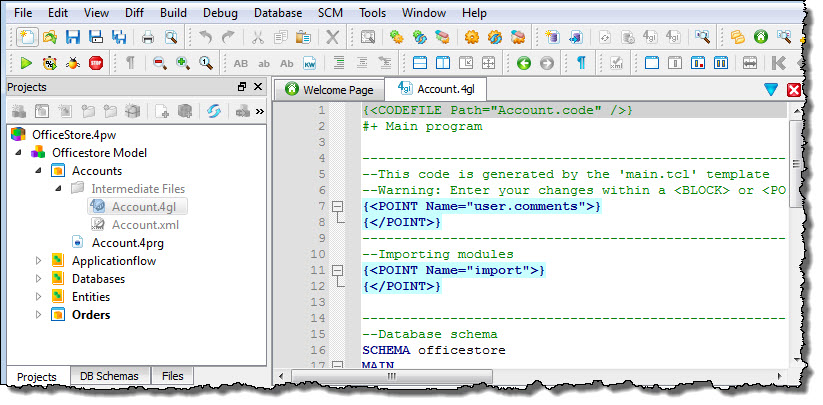Image resolution: width=823 pixels, height=405 pixels.
Task: Collapse the Accounts tree node
Action: pos(40,171)
